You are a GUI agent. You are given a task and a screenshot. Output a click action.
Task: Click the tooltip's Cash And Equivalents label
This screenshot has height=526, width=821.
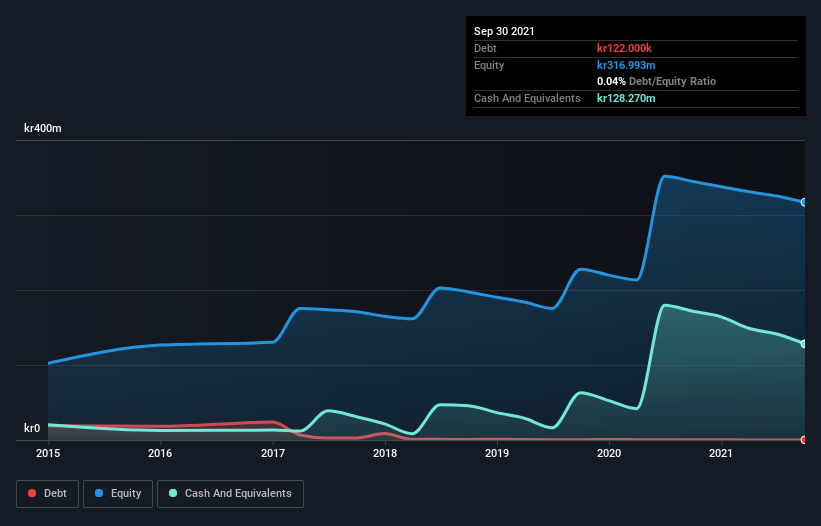coord(527,98)
